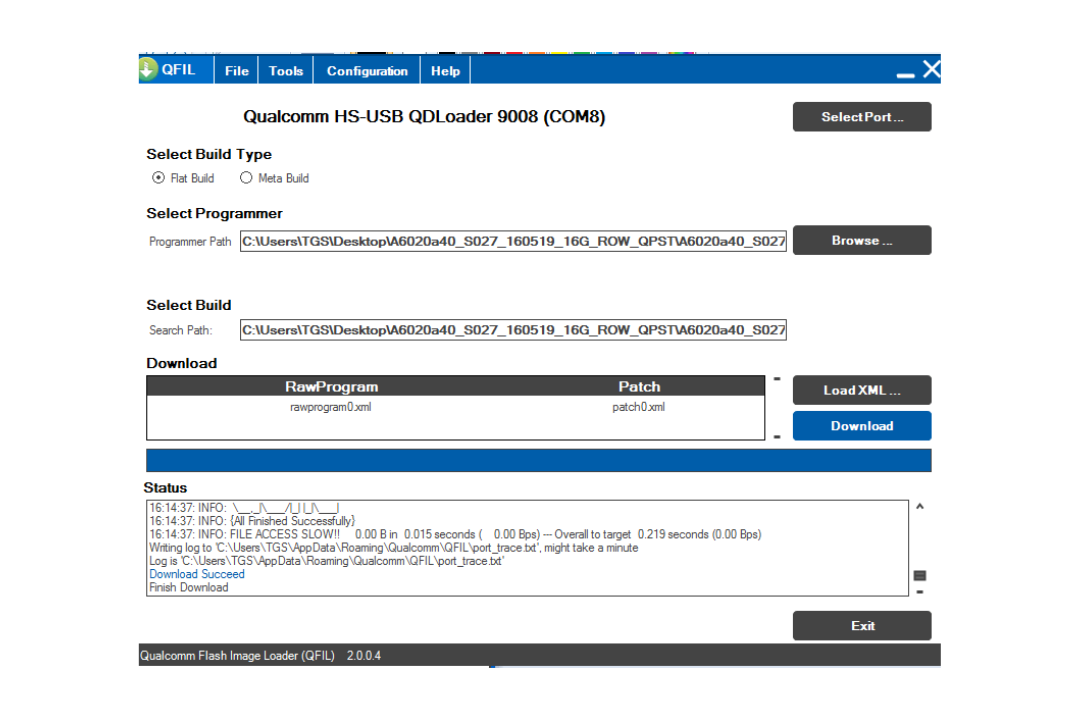Click the dash below the status scrollbar
This screenshot has height=720, width=1080.
920,592
